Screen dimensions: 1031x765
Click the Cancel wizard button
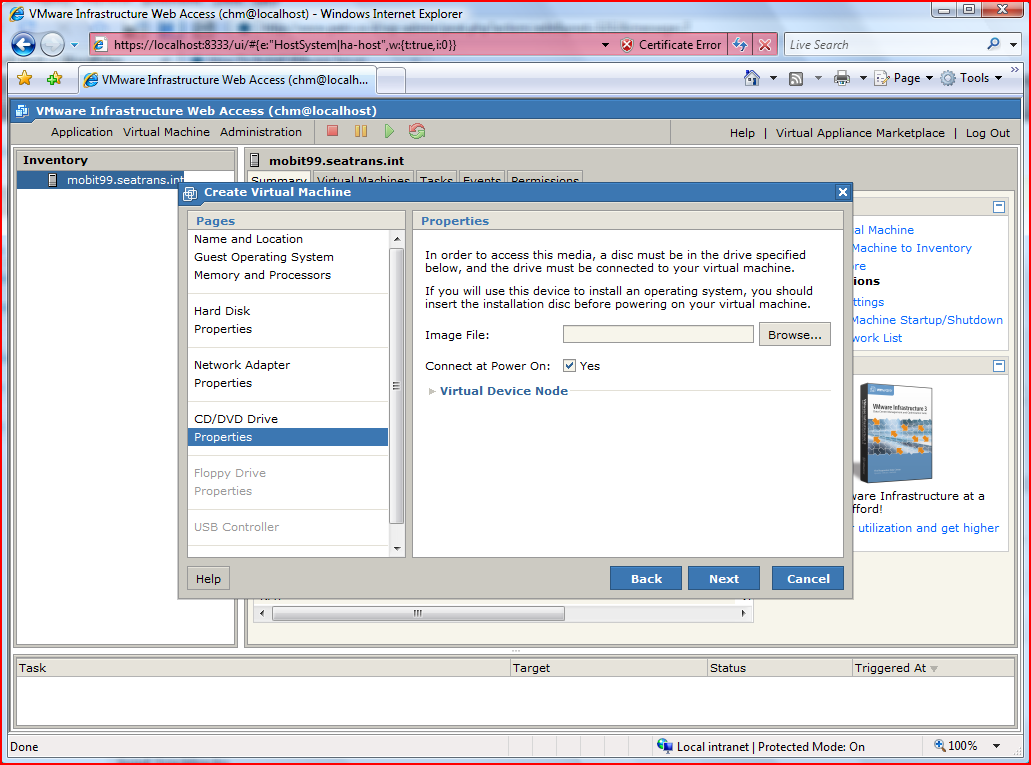807,579
